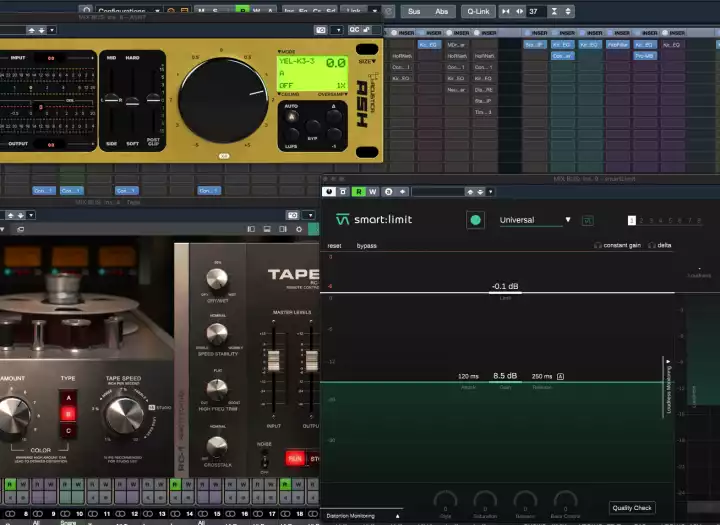Open ASH header dropdown beside camera
Image resolution: width=720 pixels, height=525 pixels.
click(338, 30)
